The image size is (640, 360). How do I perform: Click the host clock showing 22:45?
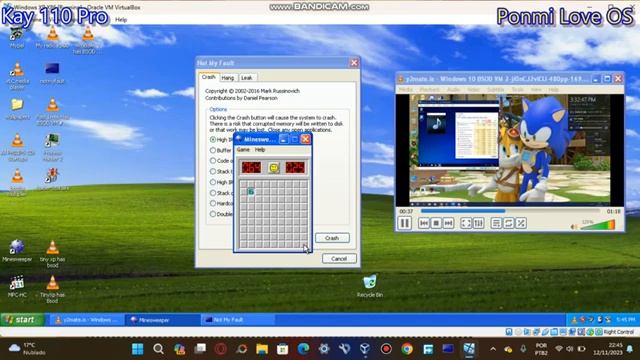pos(608,349)
